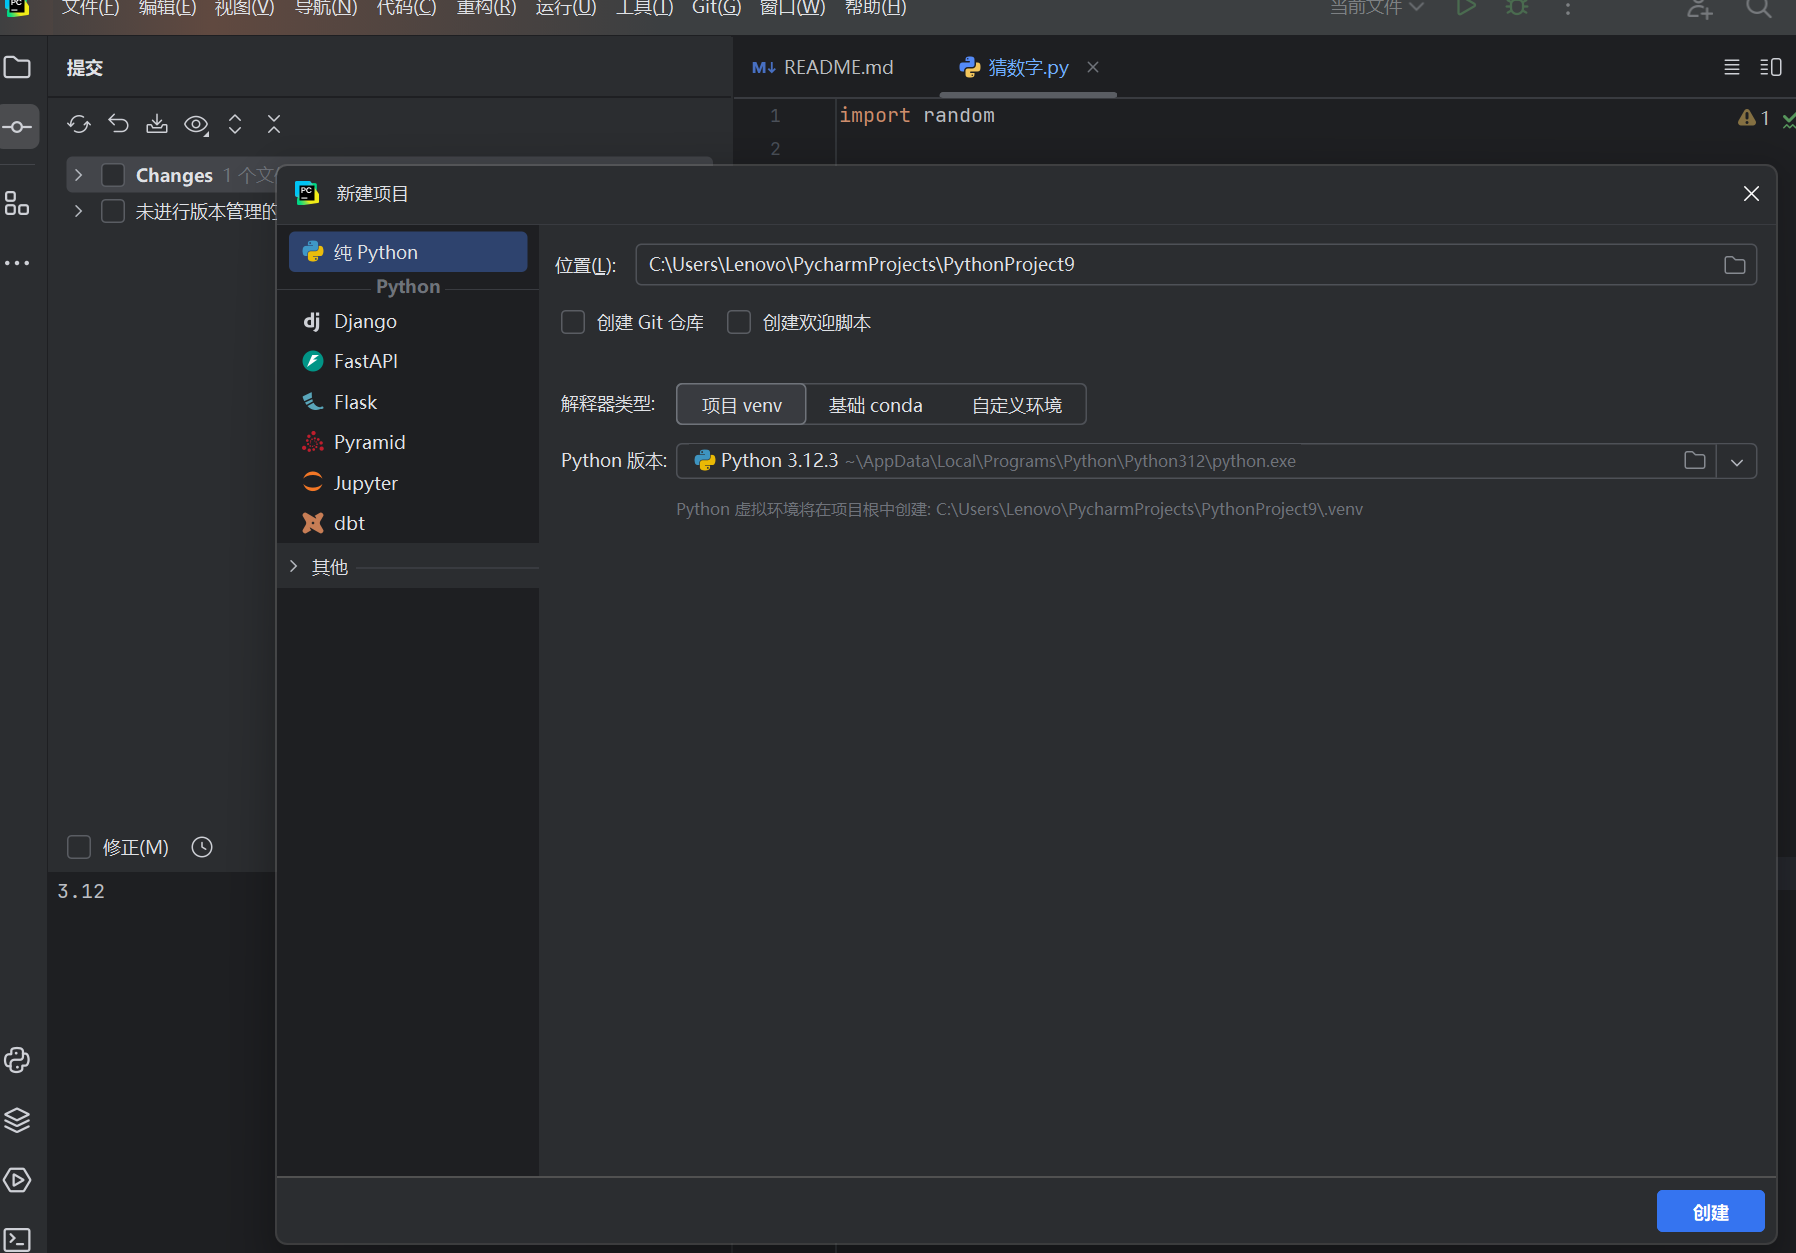Image resolution: width=1796 pixels, height=1253 pixels.
Task: Open Code With Me add-user icon
Action: [x=1700, y=9]
